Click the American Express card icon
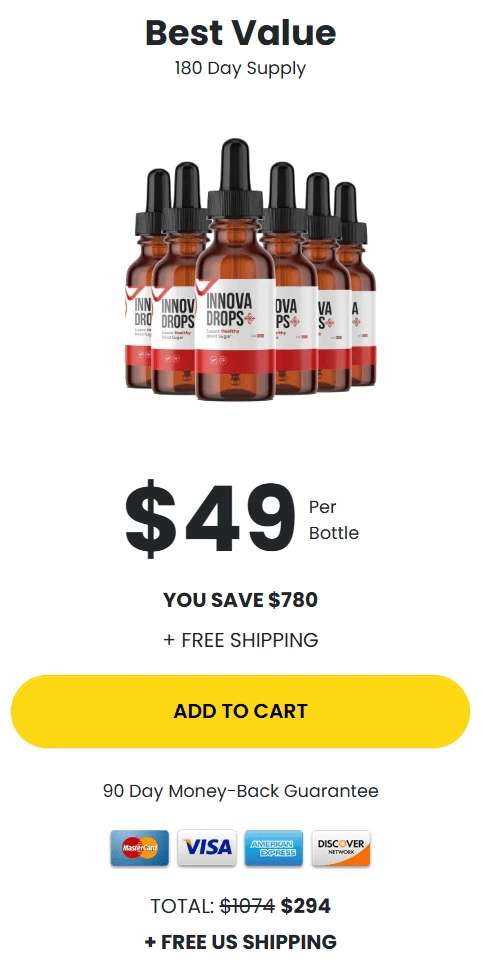The image size is (483, 964). point(273,848)
